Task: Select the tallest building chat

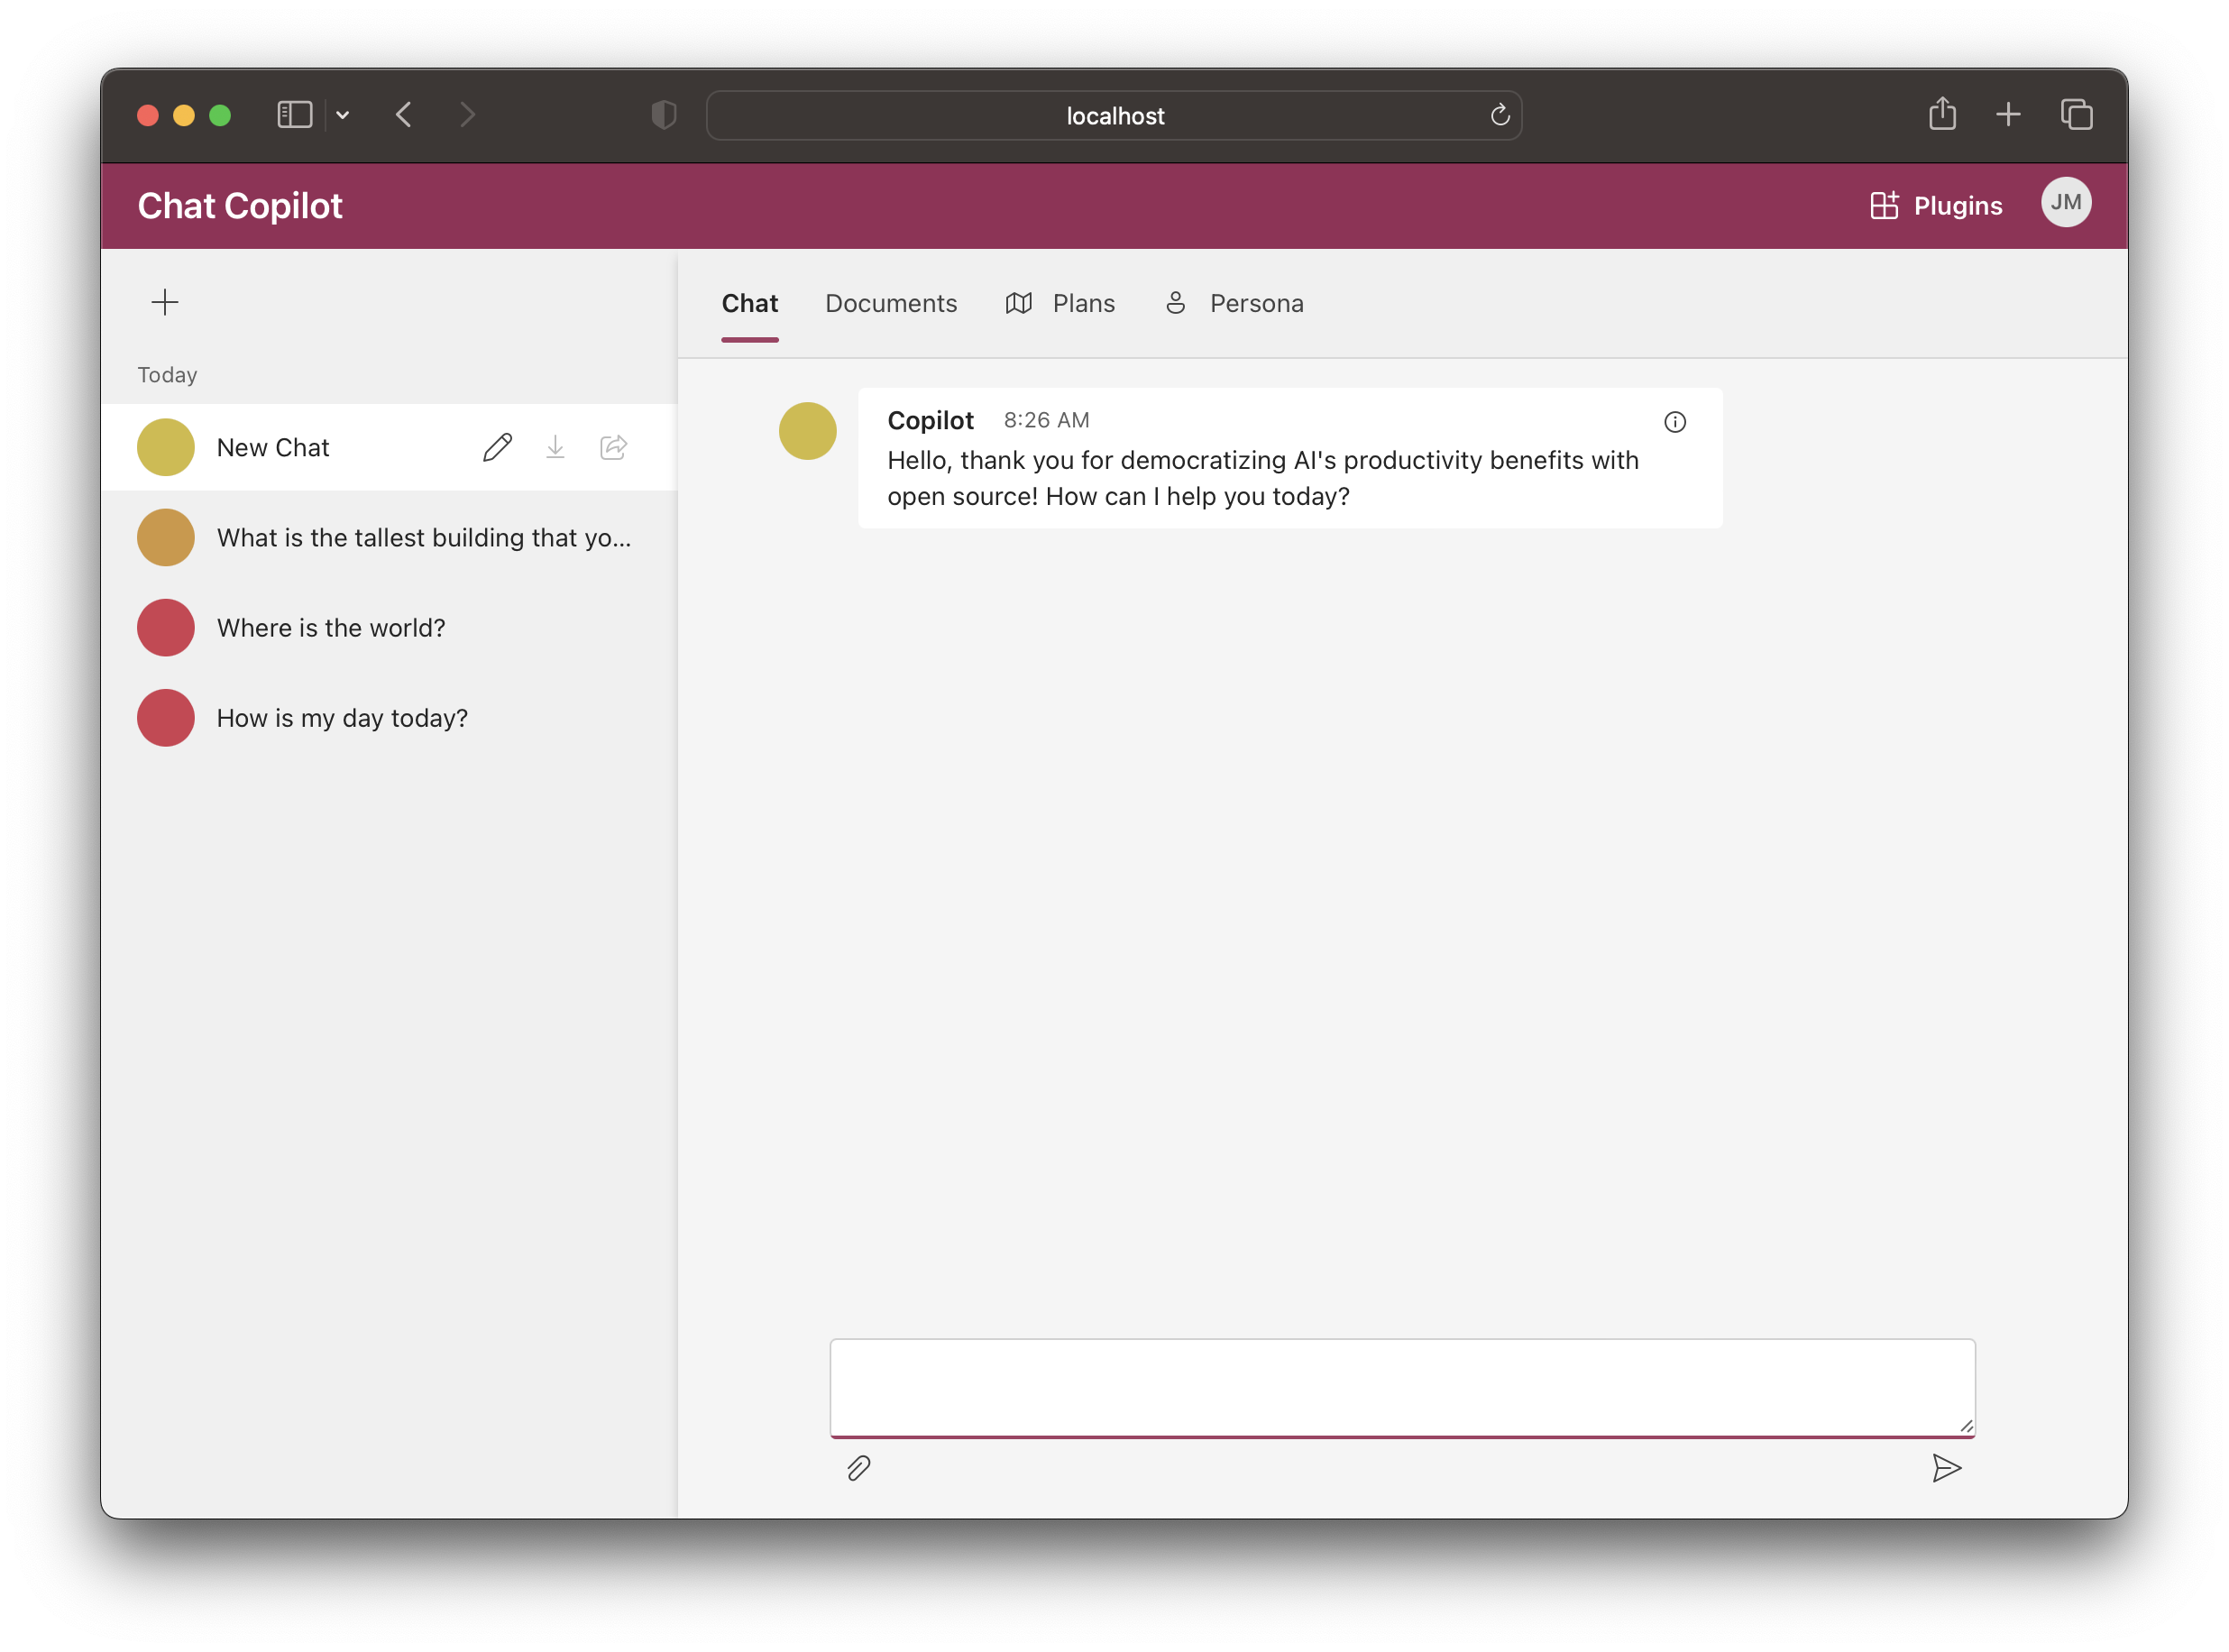Action: tap(423, 538)
